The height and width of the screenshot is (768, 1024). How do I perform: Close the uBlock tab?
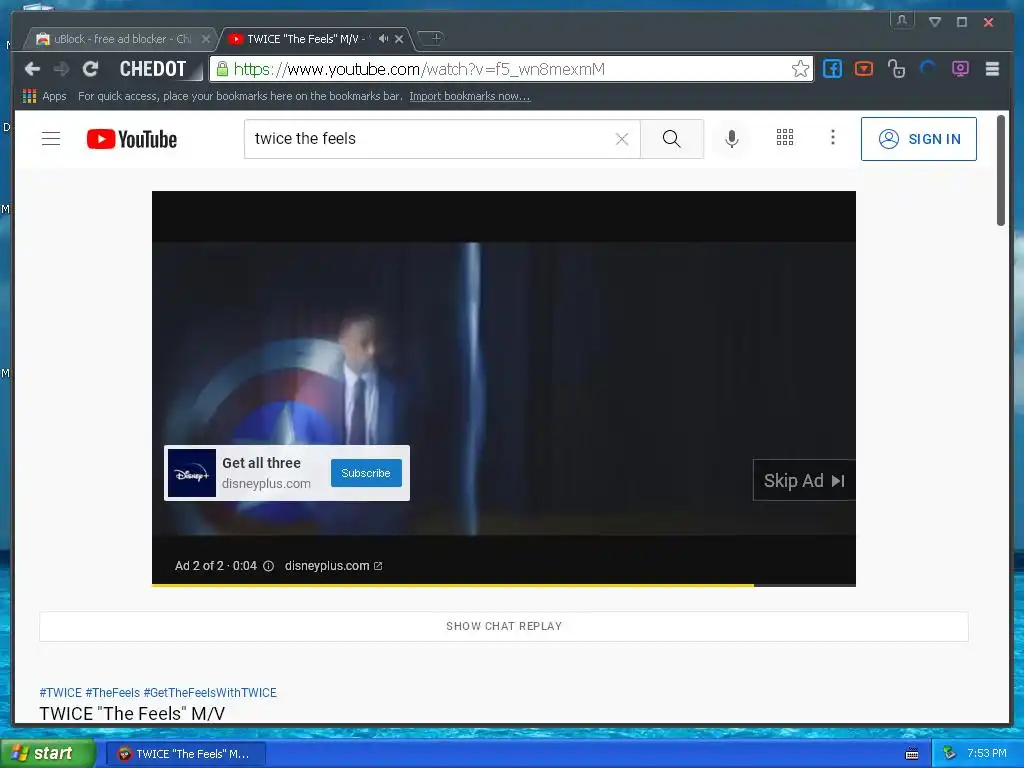click(206, 39)
